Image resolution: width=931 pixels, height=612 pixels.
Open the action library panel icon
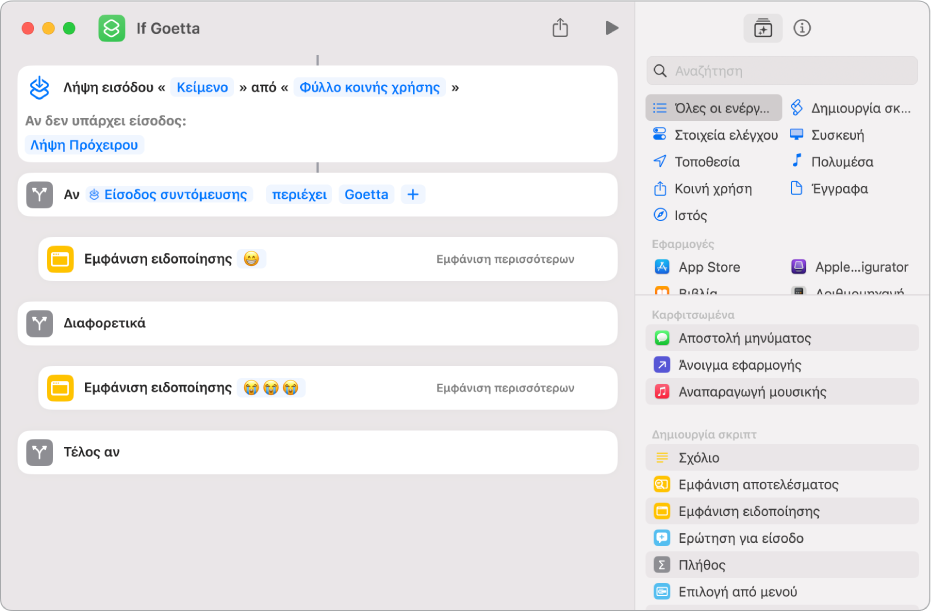point(762,28)
